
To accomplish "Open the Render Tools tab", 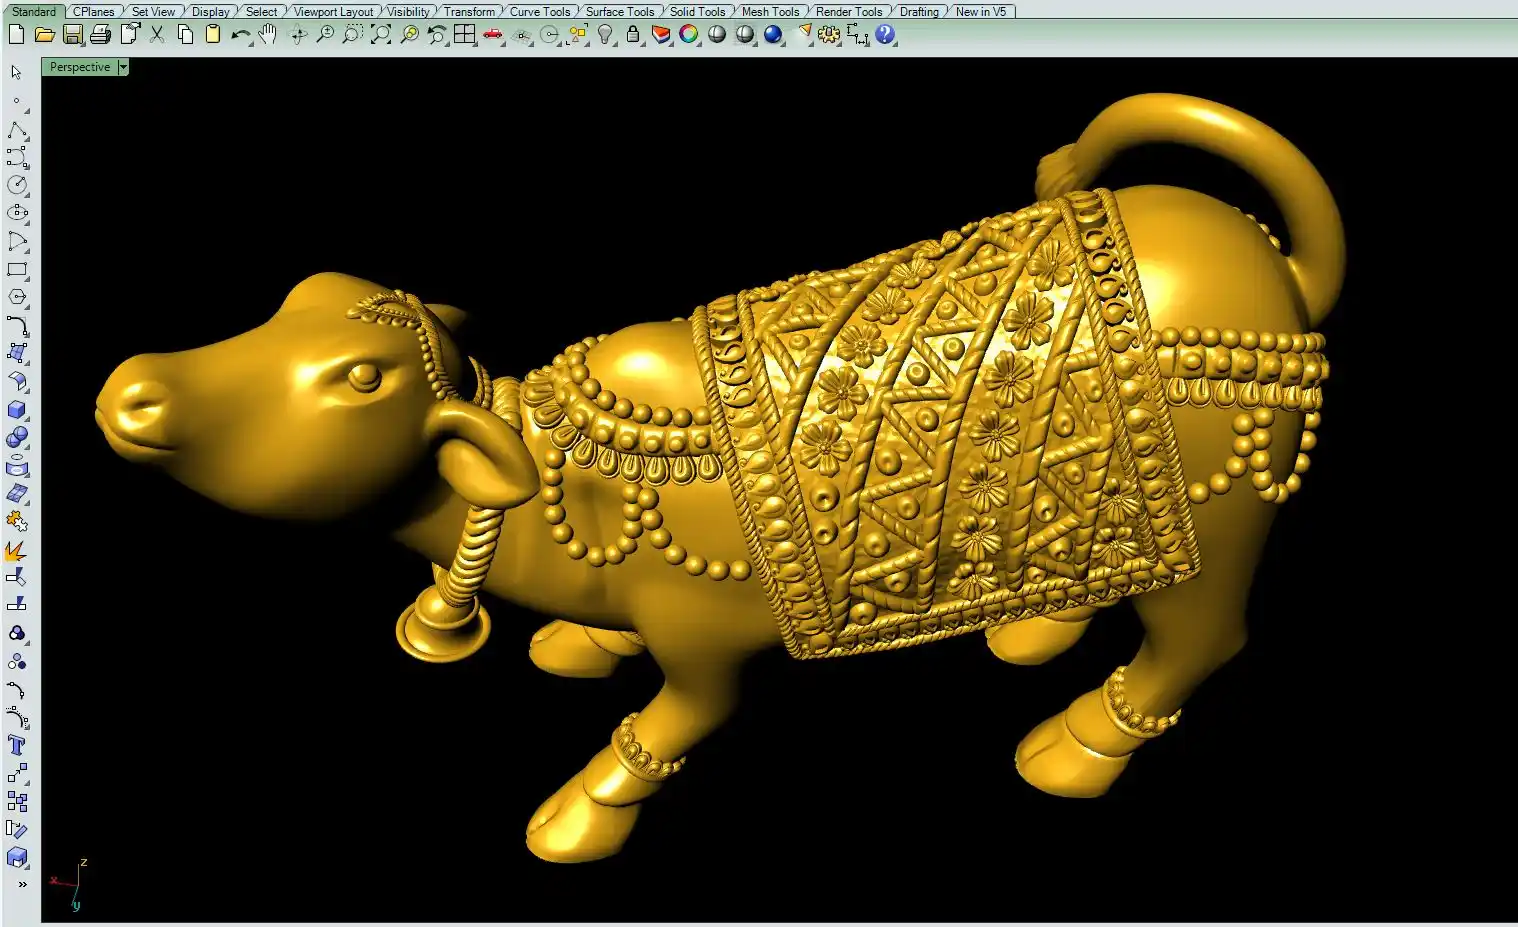I will [848, 12].
